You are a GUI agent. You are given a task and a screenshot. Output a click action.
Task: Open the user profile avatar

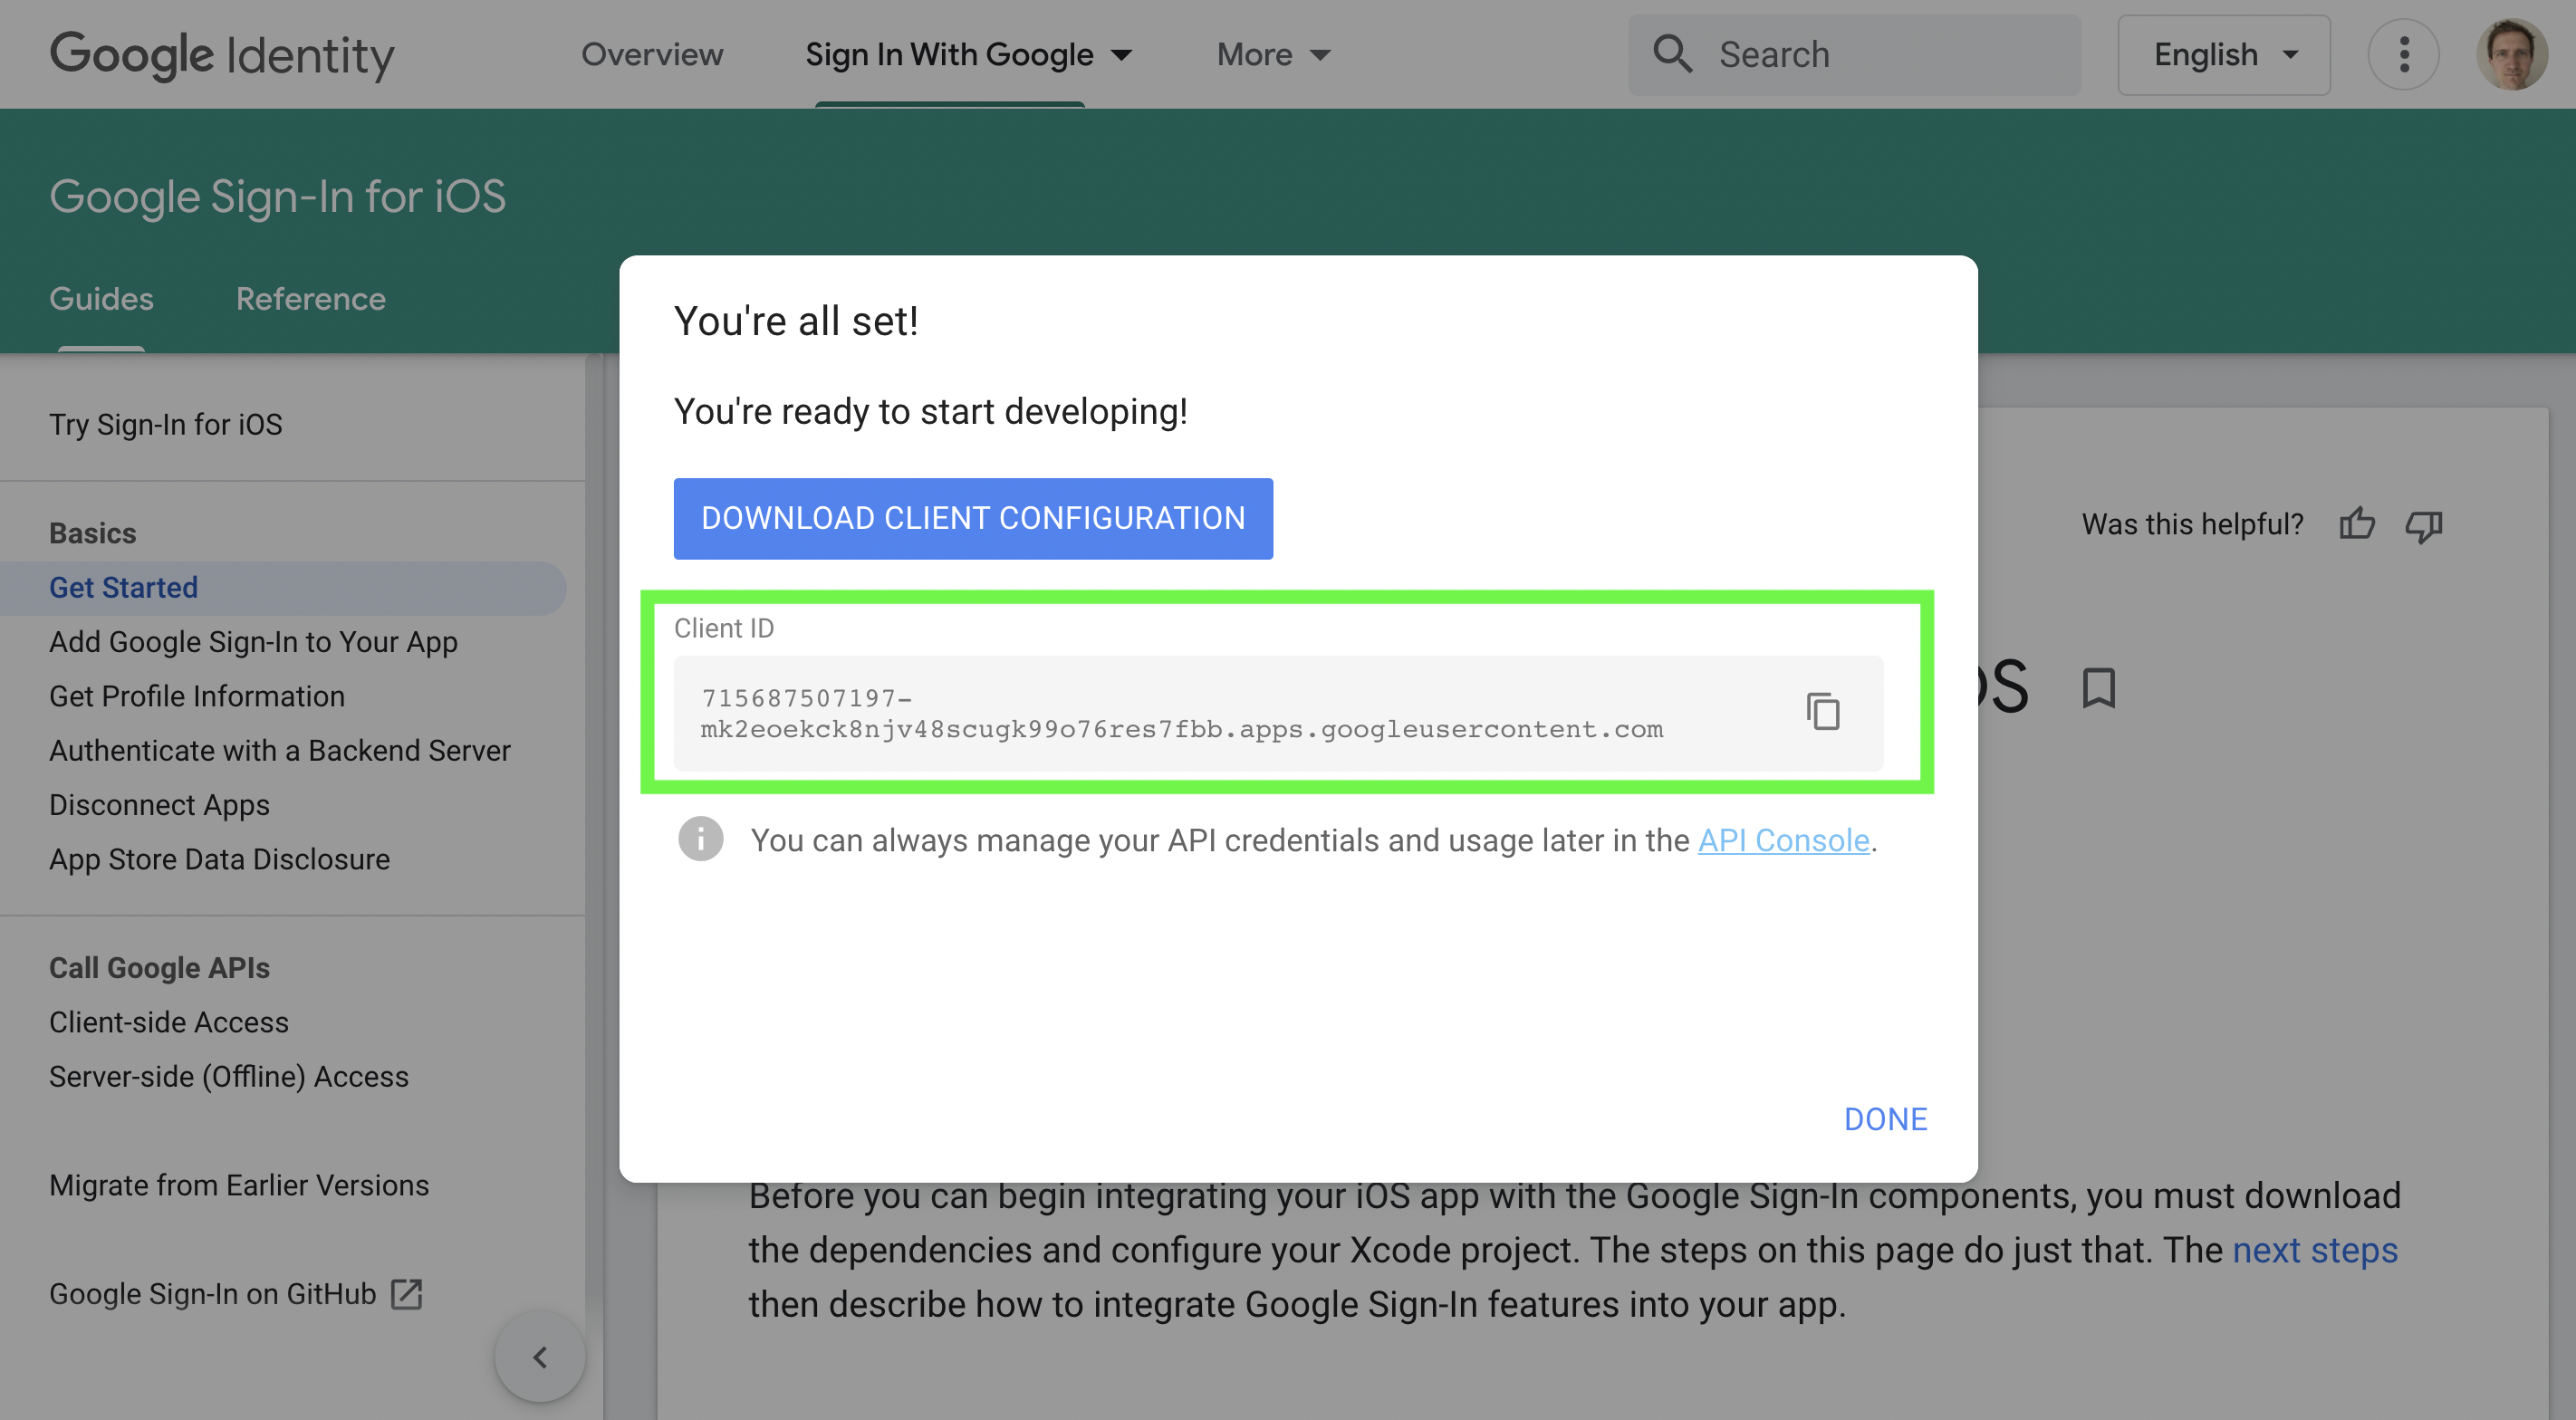point(2512,54)
